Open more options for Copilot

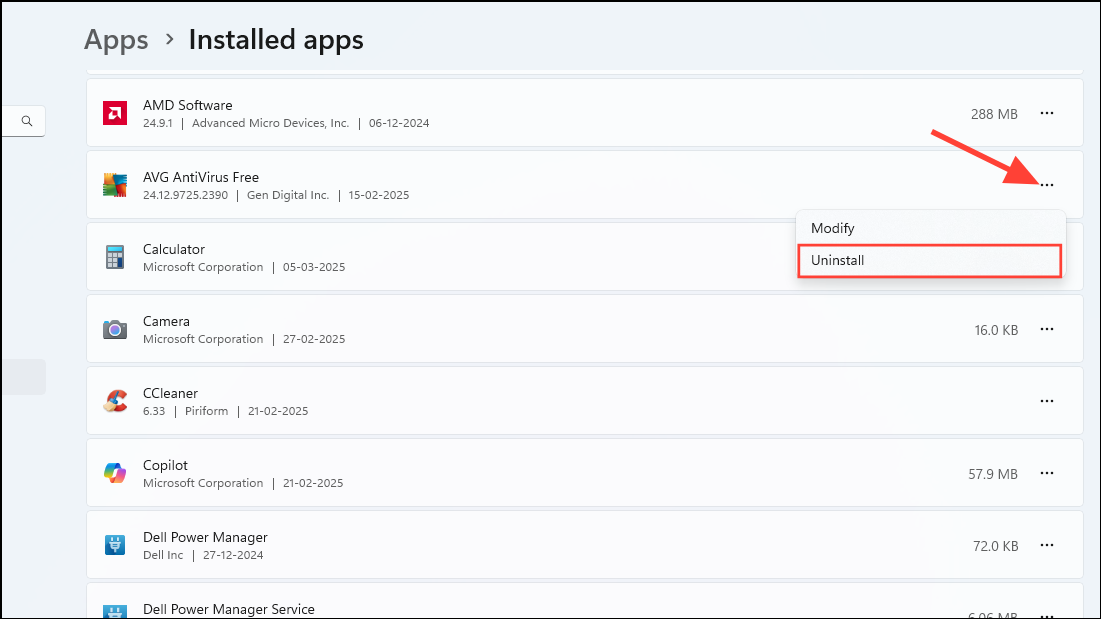[x=1047, y=473]
